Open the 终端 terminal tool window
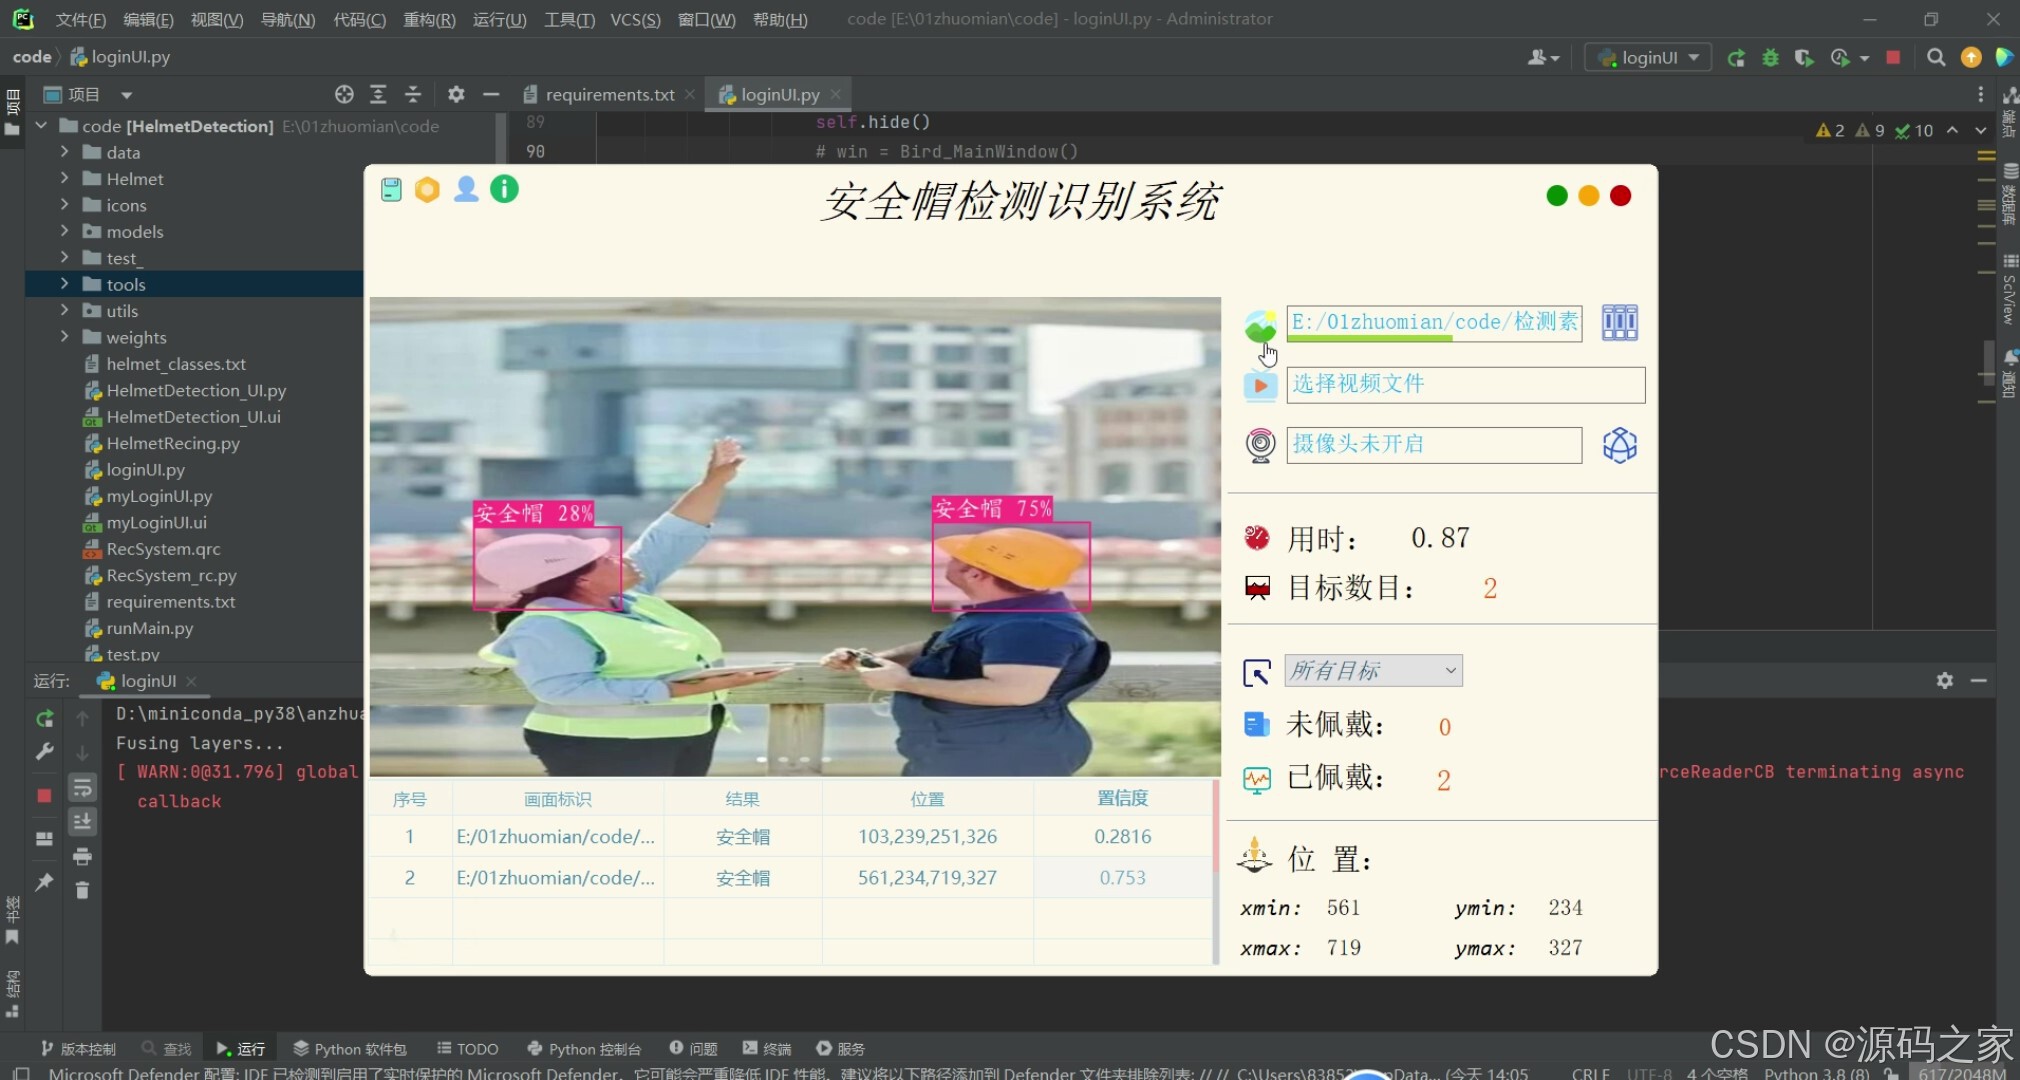Viewport: 2020px width, 1080px height. pyautogui.click(x=767, y=1048)
